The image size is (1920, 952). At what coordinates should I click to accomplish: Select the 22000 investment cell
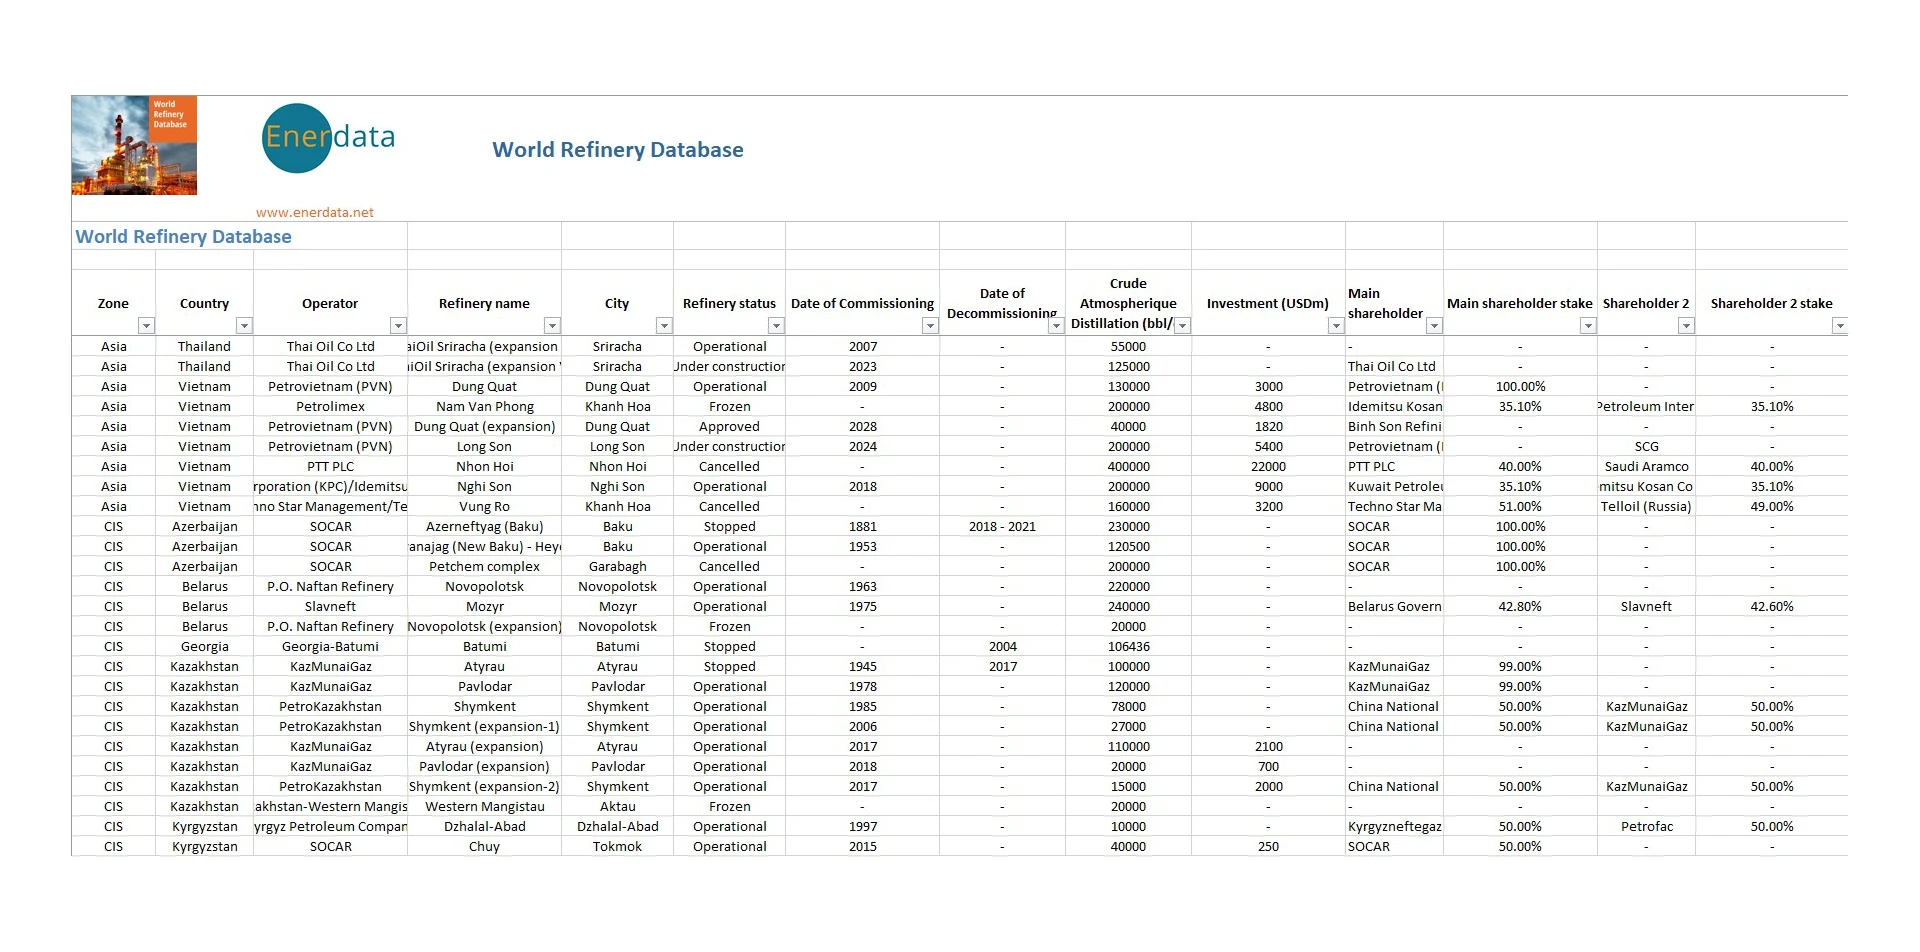(1268, 466)
